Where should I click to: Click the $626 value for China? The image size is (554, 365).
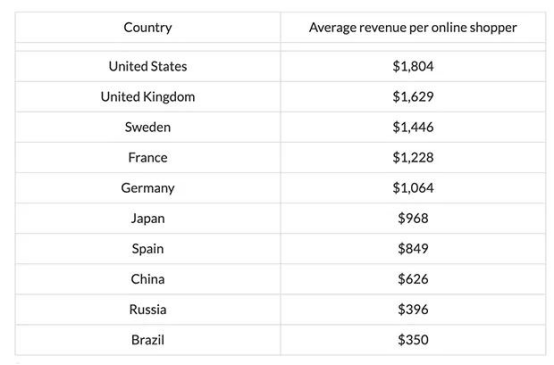click(413, 279)
